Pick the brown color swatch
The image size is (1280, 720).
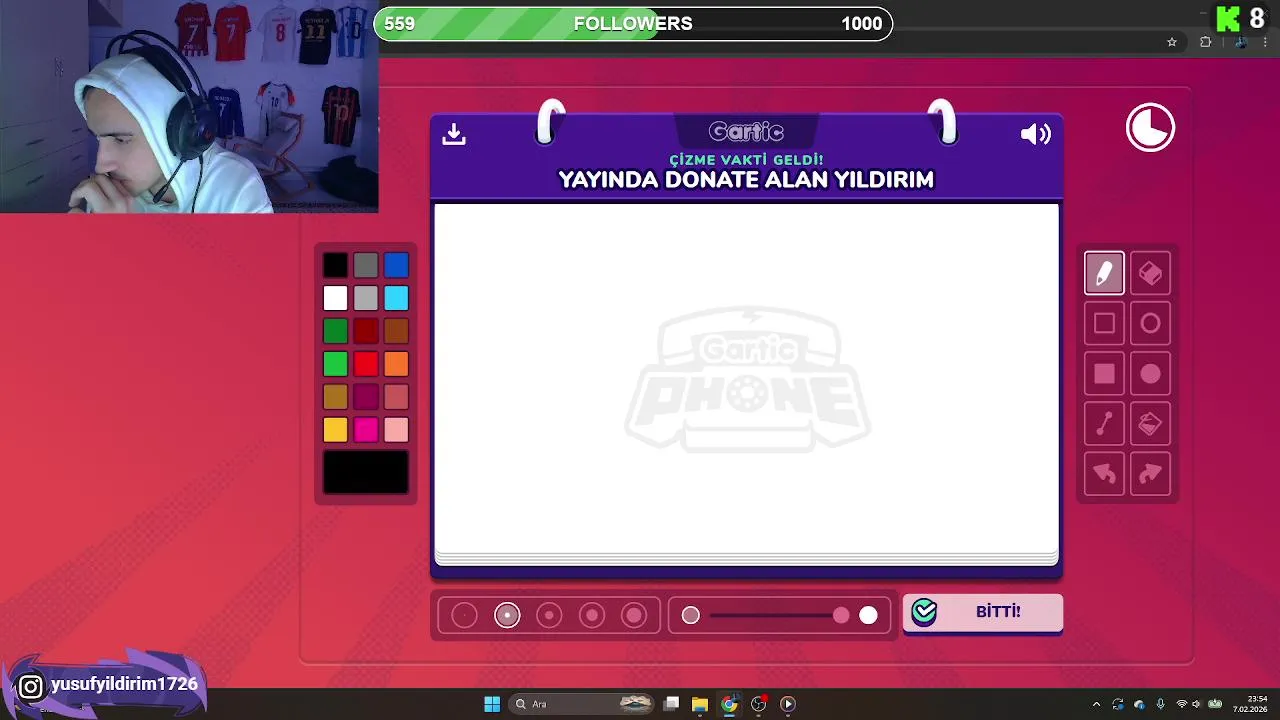396,331
